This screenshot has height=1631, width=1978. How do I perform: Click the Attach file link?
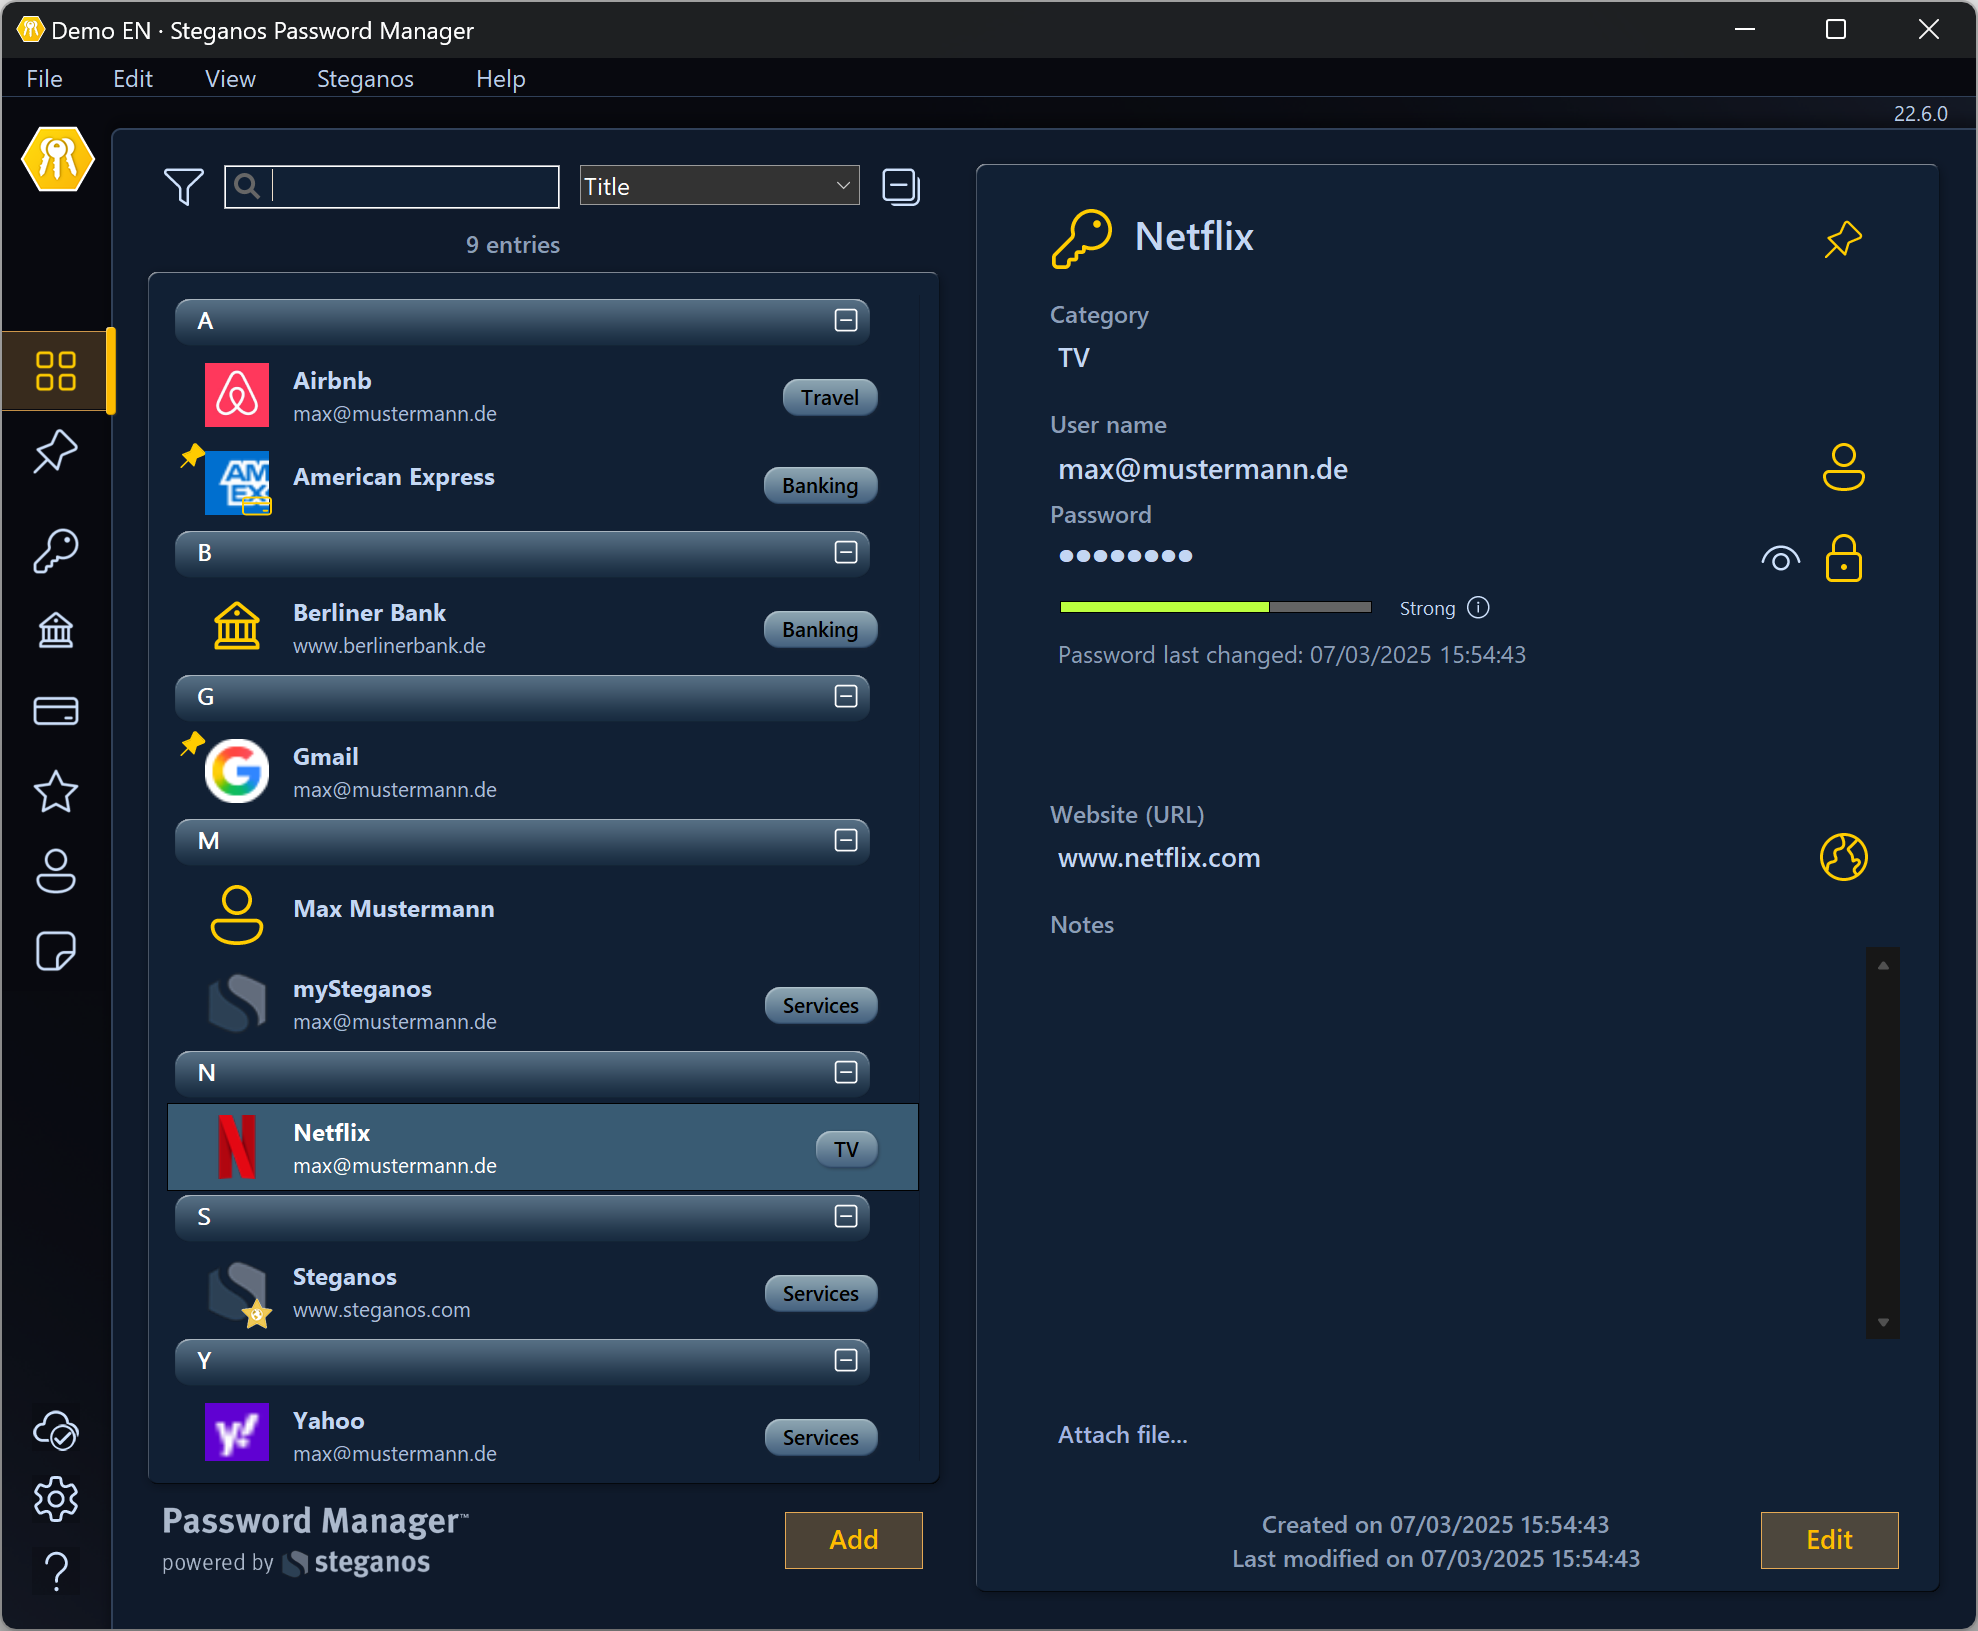[x=1122, y=1435]
